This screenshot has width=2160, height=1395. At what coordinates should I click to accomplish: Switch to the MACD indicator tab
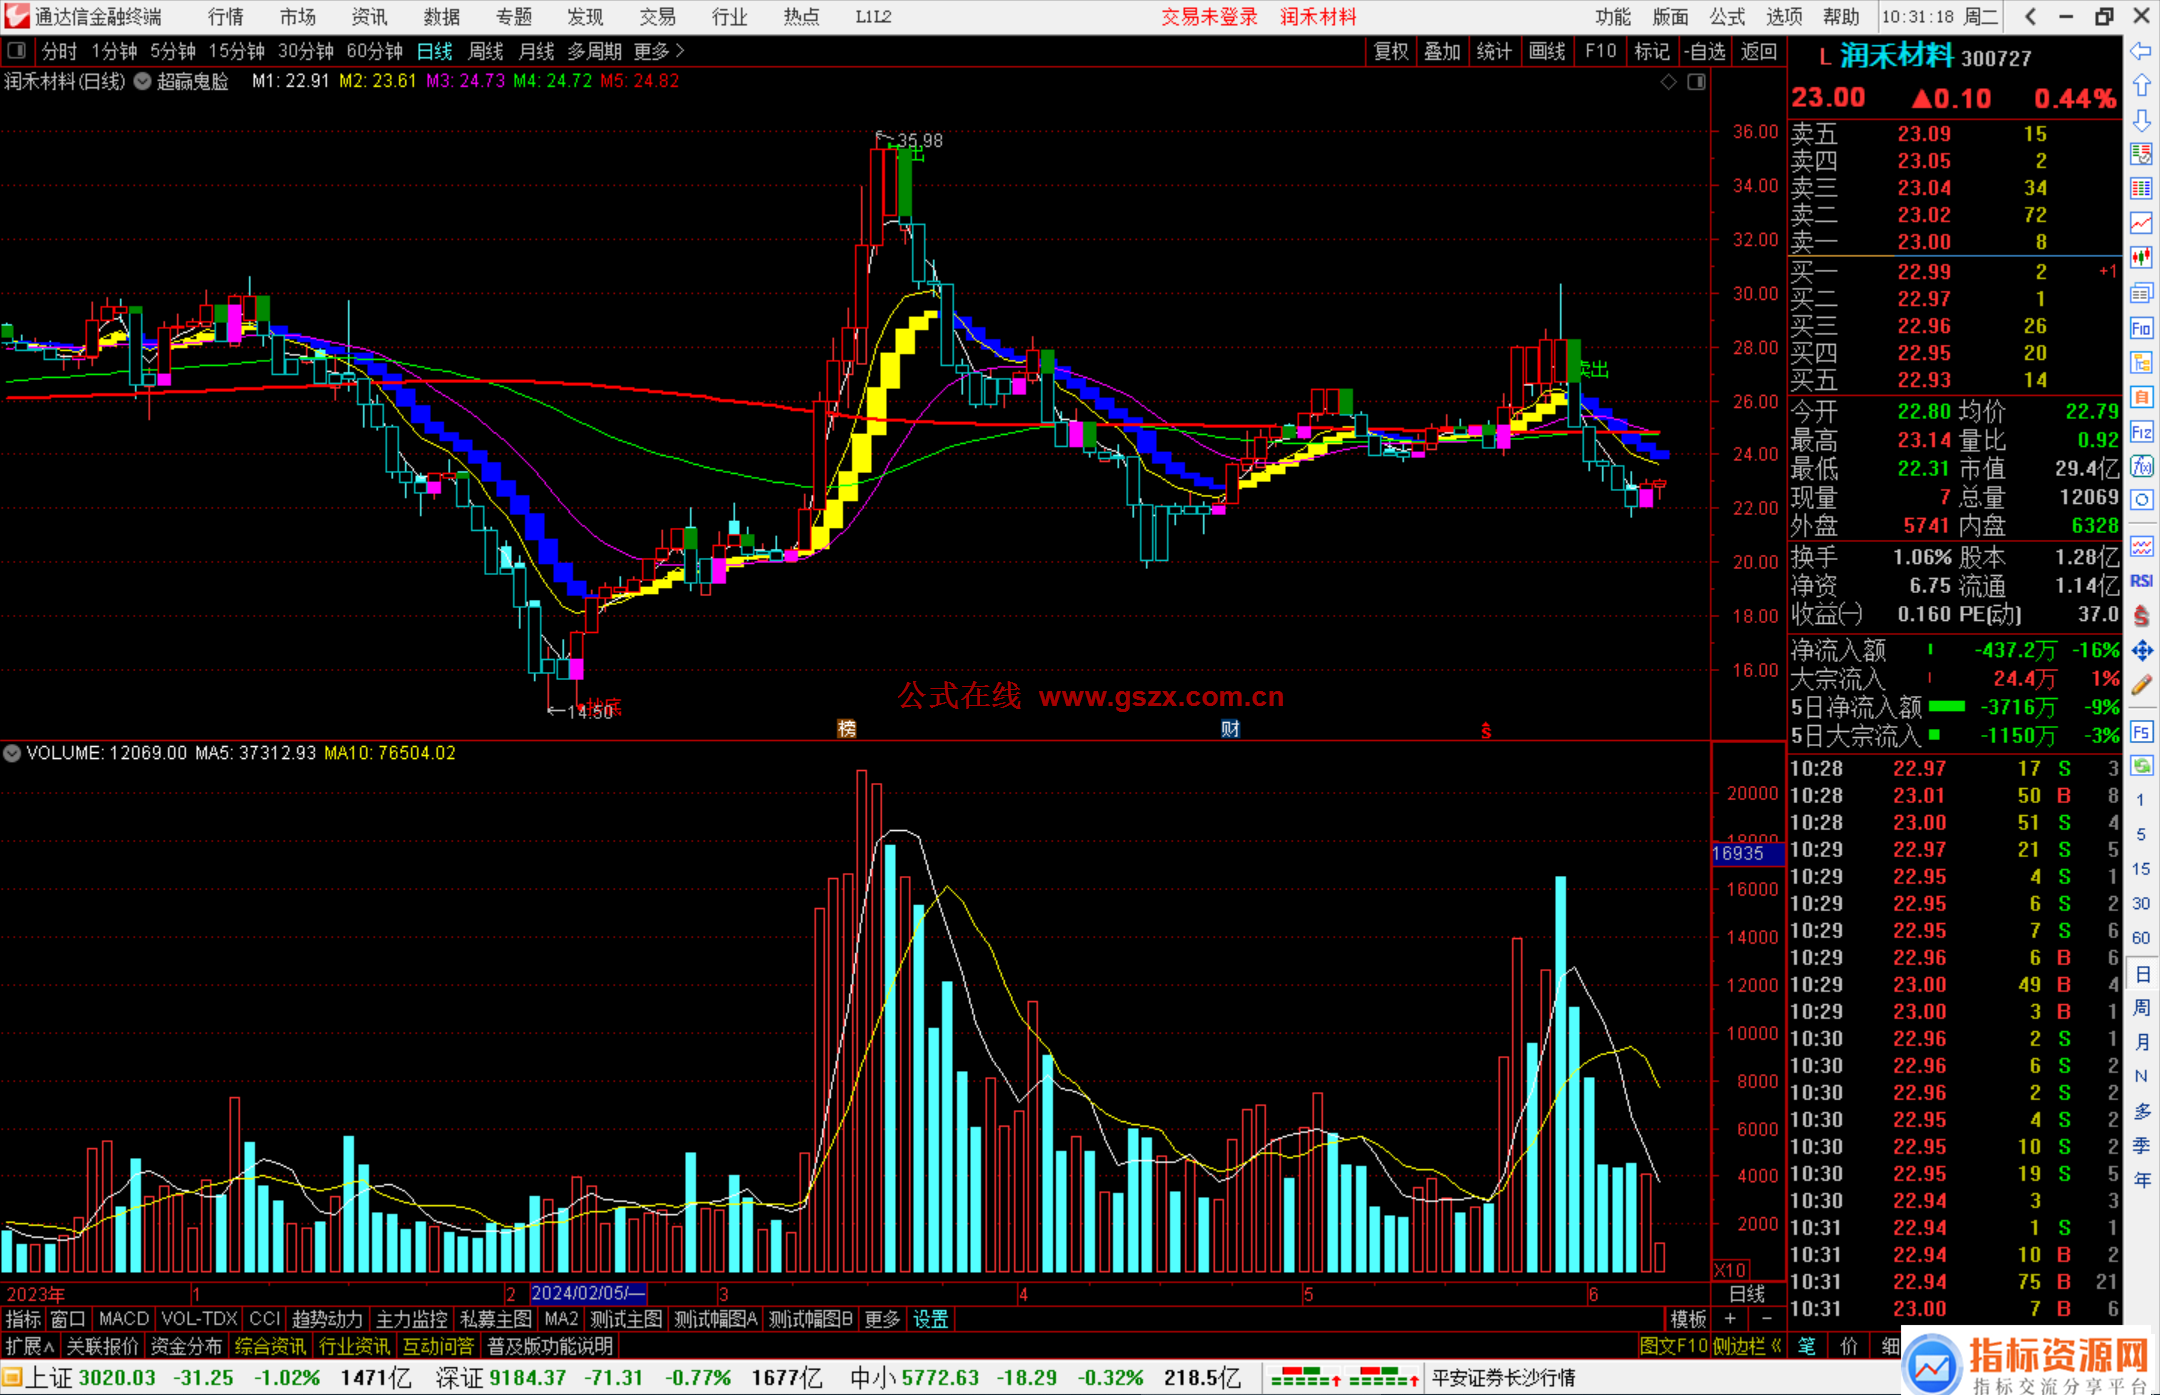tap(124, 1319)
